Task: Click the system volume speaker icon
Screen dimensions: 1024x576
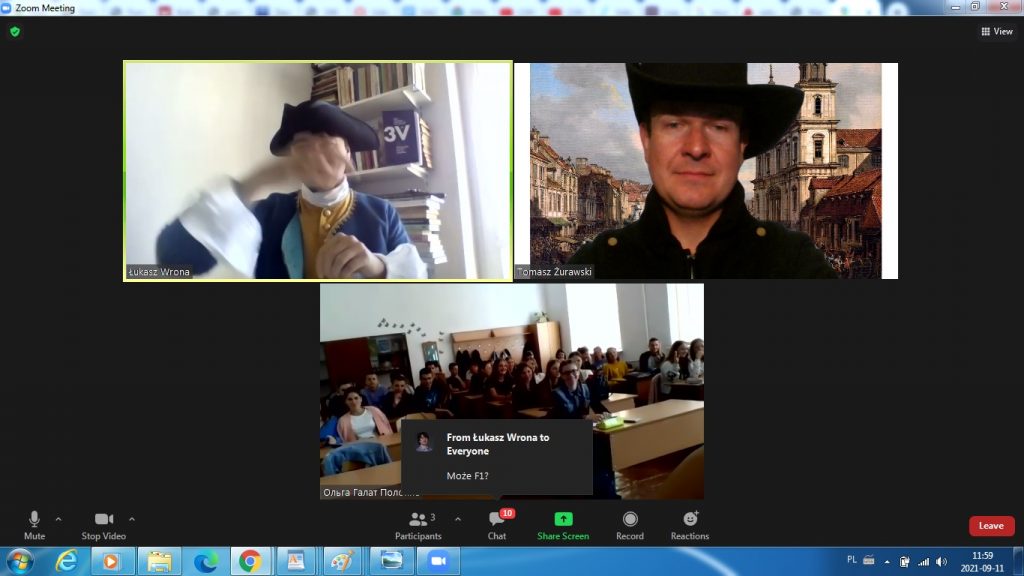Action: click(941, 561)
